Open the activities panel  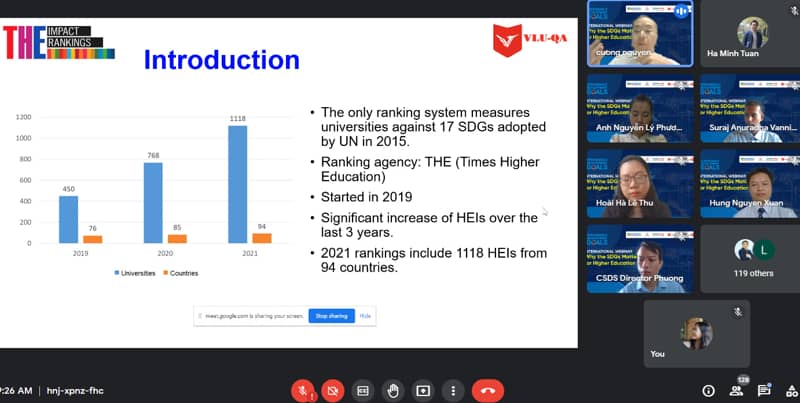pyautogui.click(x=789, y=391)
